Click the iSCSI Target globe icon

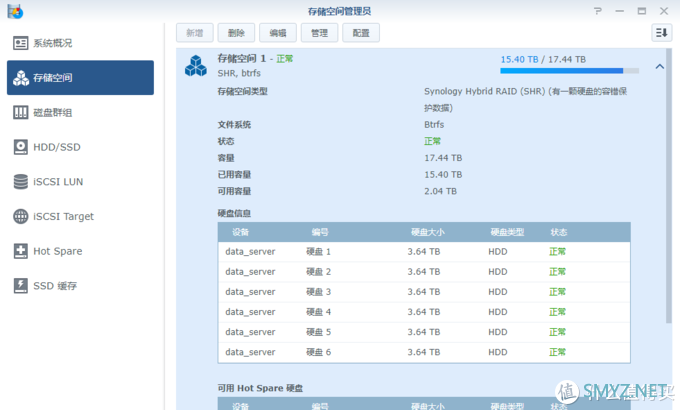pos(20,216)
